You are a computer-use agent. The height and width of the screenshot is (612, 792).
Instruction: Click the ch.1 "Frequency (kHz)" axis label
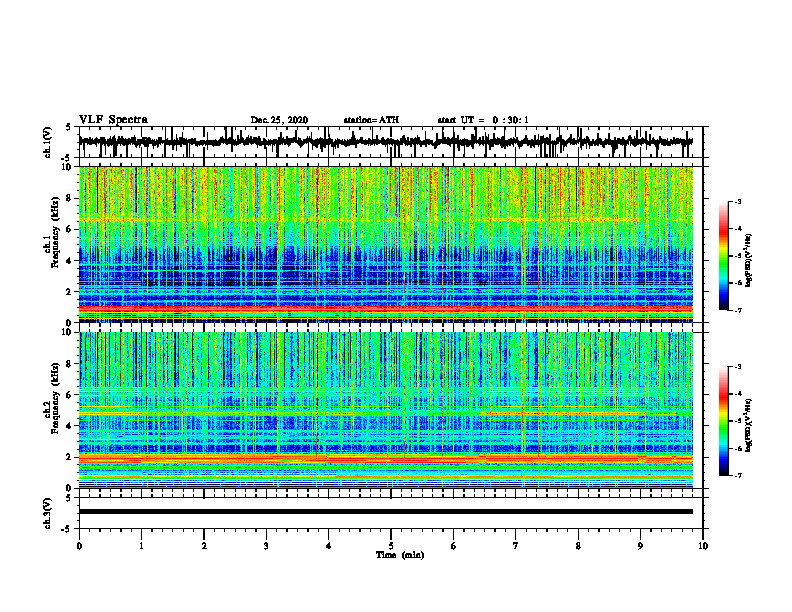pos(55,232)
